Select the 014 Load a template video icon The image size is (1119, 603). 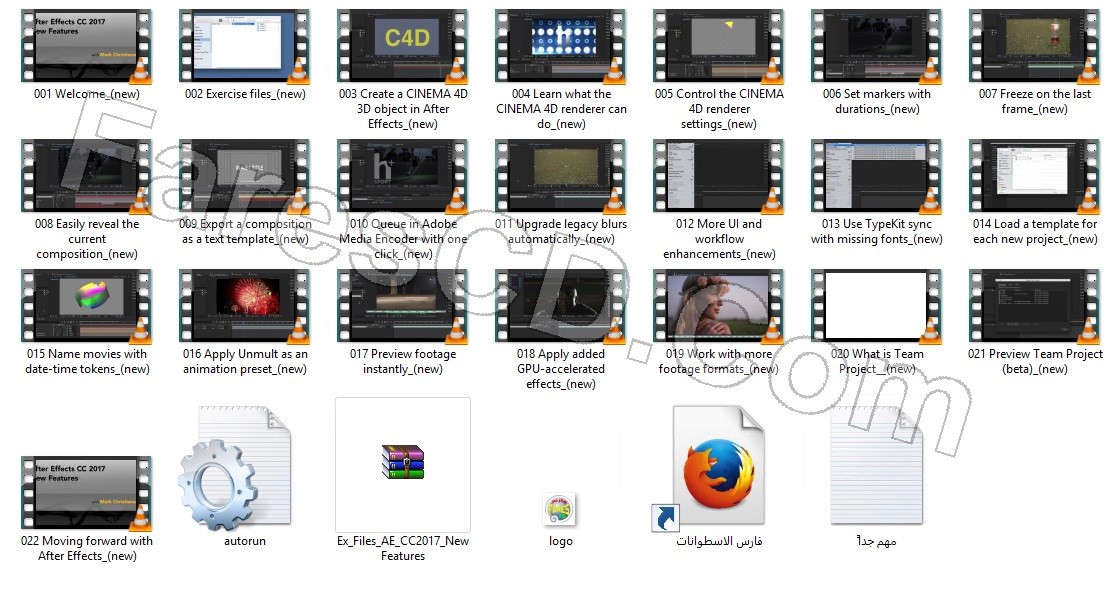pyautogui.click(x=1035, y=176)
